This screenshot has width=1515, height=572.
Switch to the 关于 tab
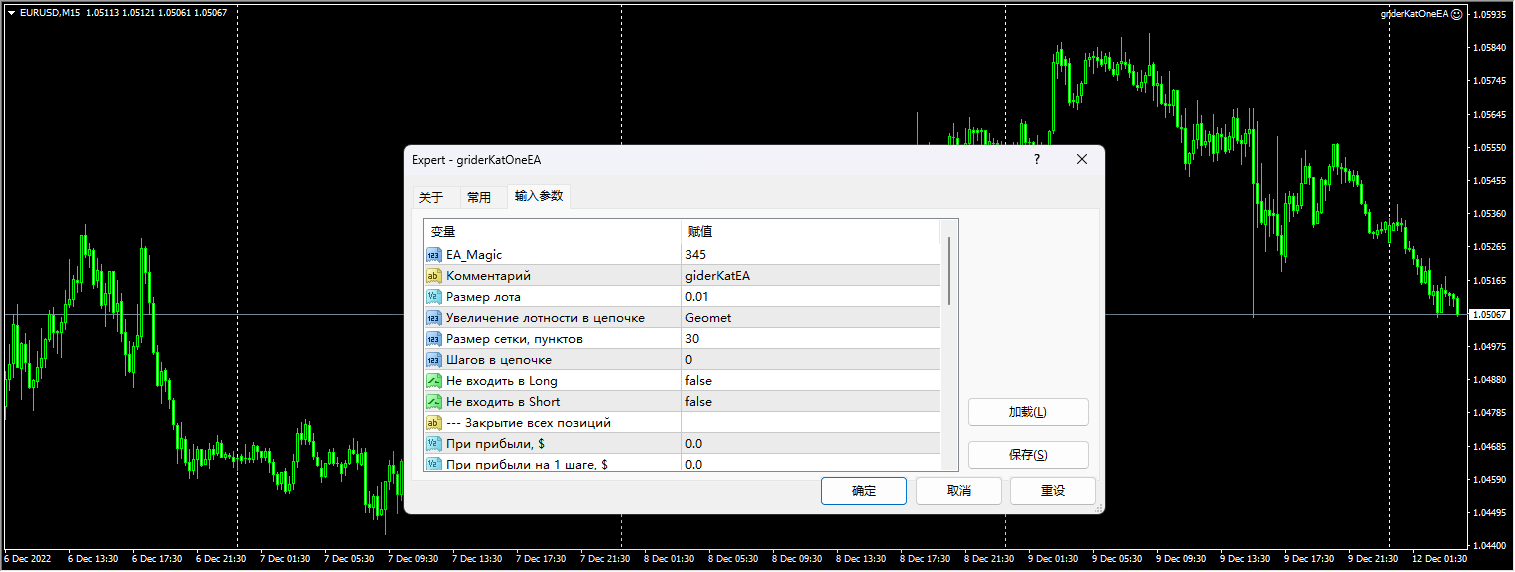pos(430,197)
